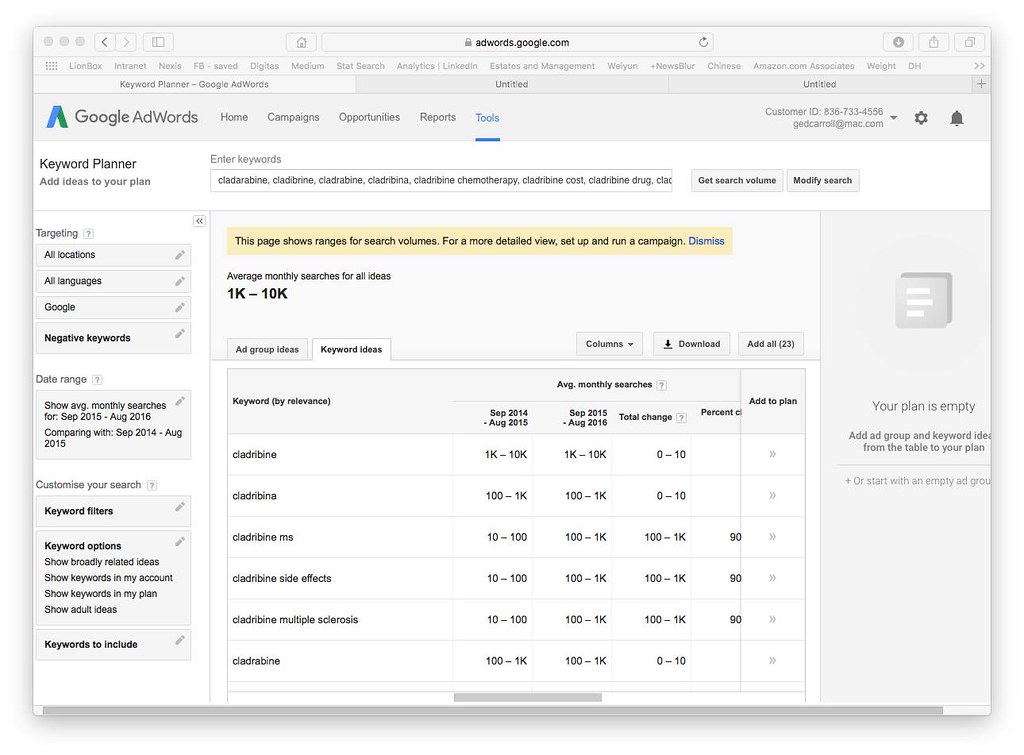Click the Get search volume button
1024x755 pixels.
coord(736,181)
